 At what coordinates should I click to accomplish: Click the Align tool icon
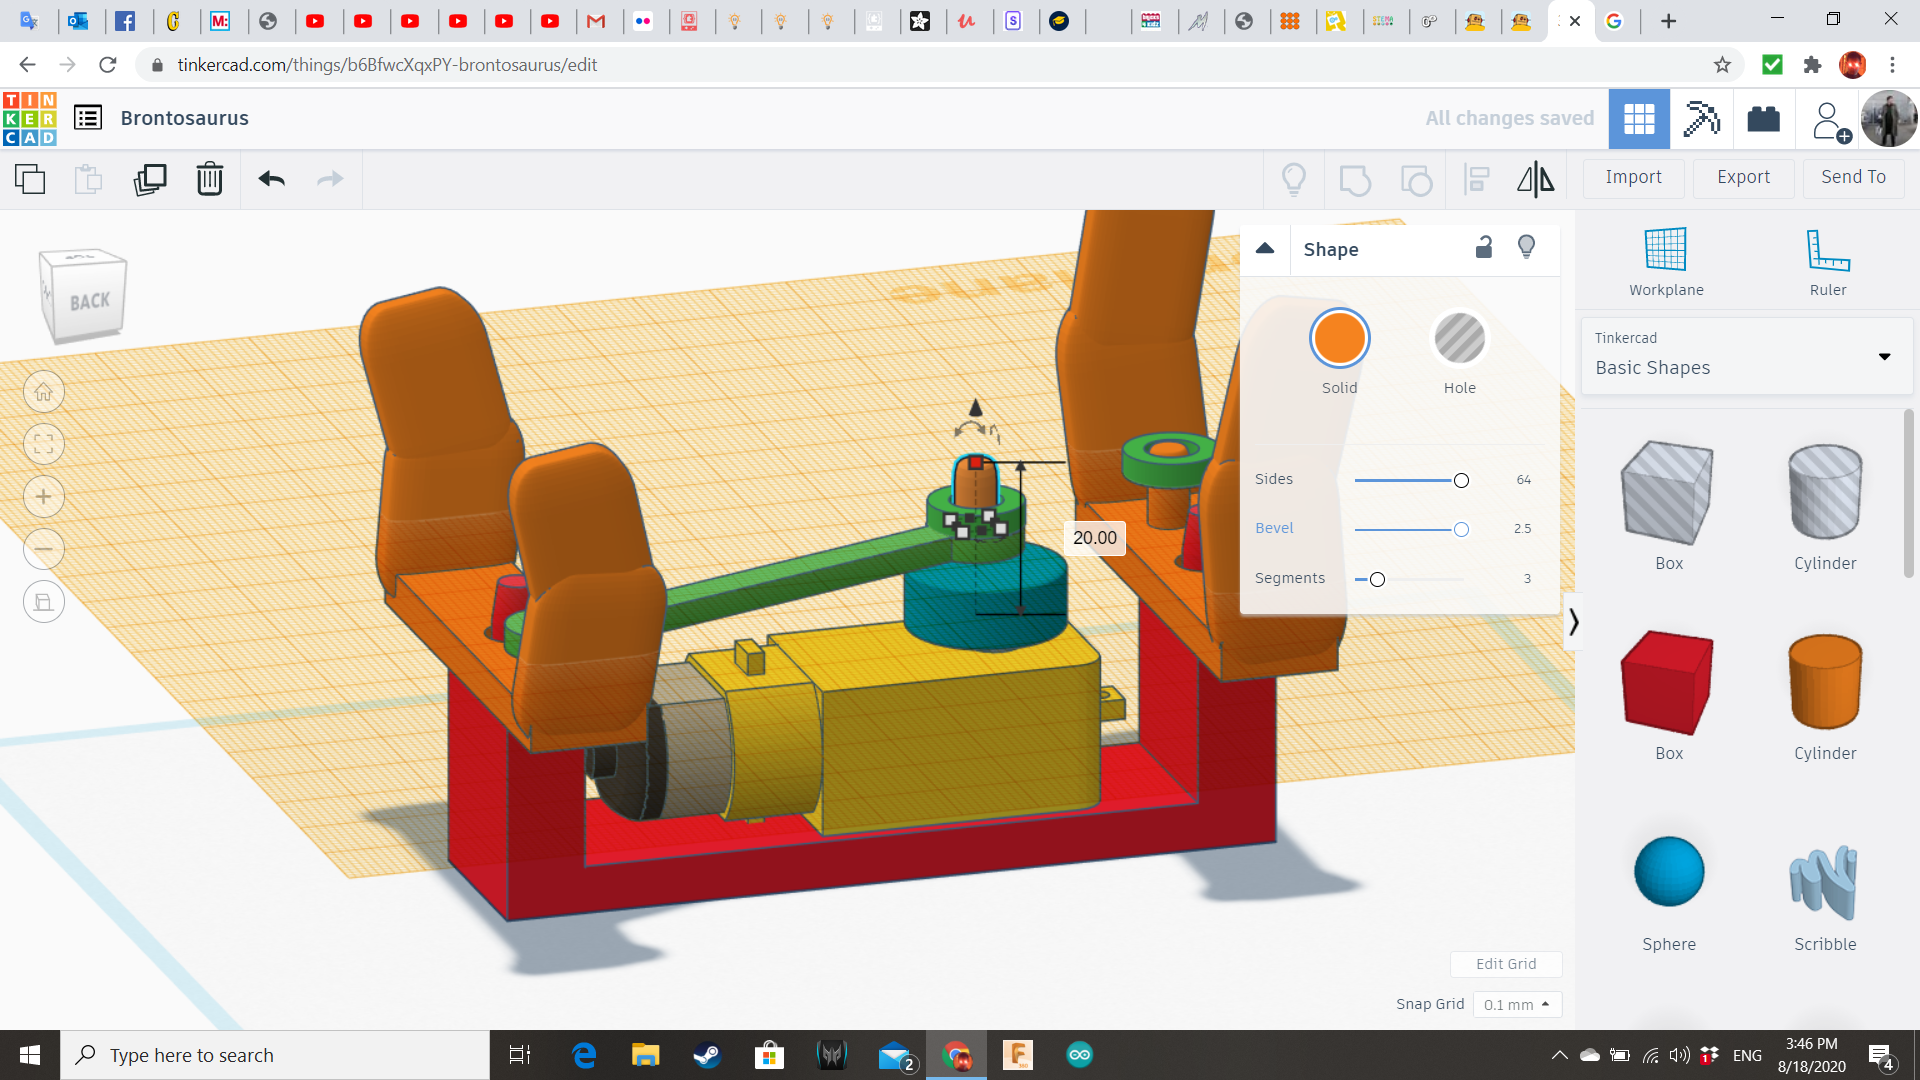(1476, 179)
